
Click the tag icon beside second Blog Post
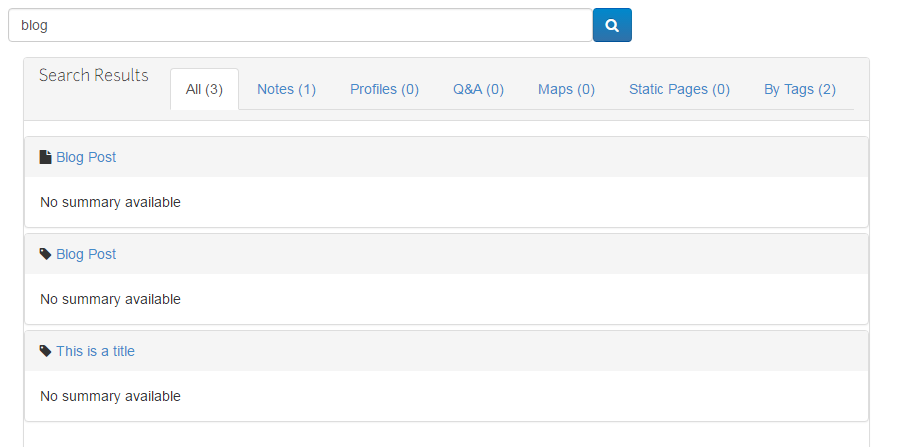pos(45,254)
